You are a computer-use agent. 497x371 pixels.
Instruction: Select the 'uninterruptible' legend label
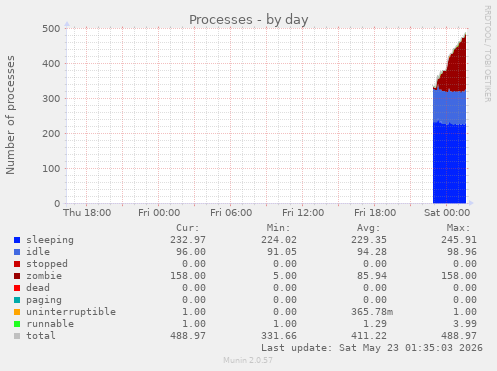point(71,312)
